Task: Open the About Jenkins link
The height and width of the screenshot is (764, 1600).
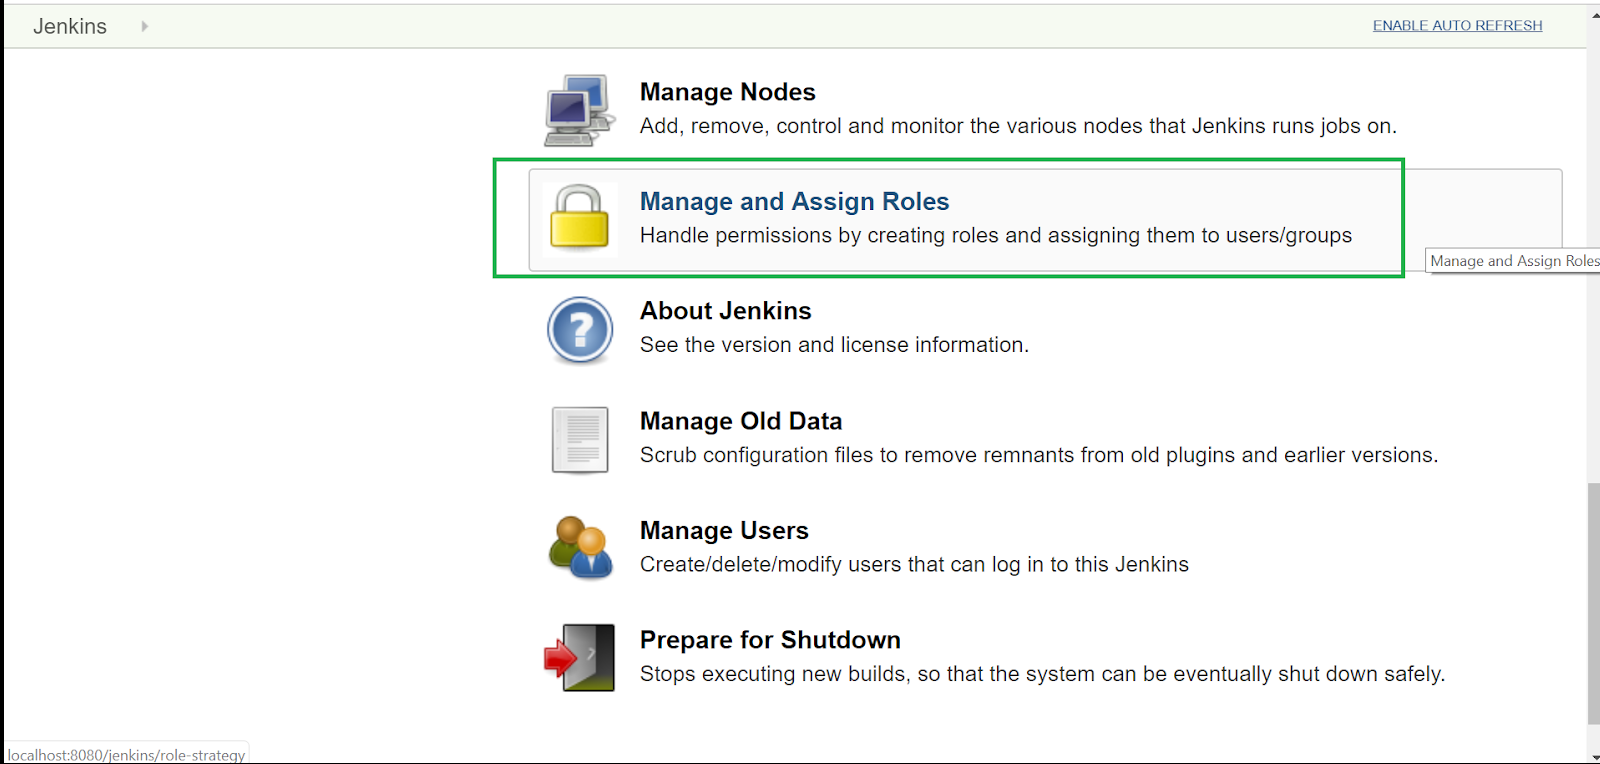Action: [726, 311]
